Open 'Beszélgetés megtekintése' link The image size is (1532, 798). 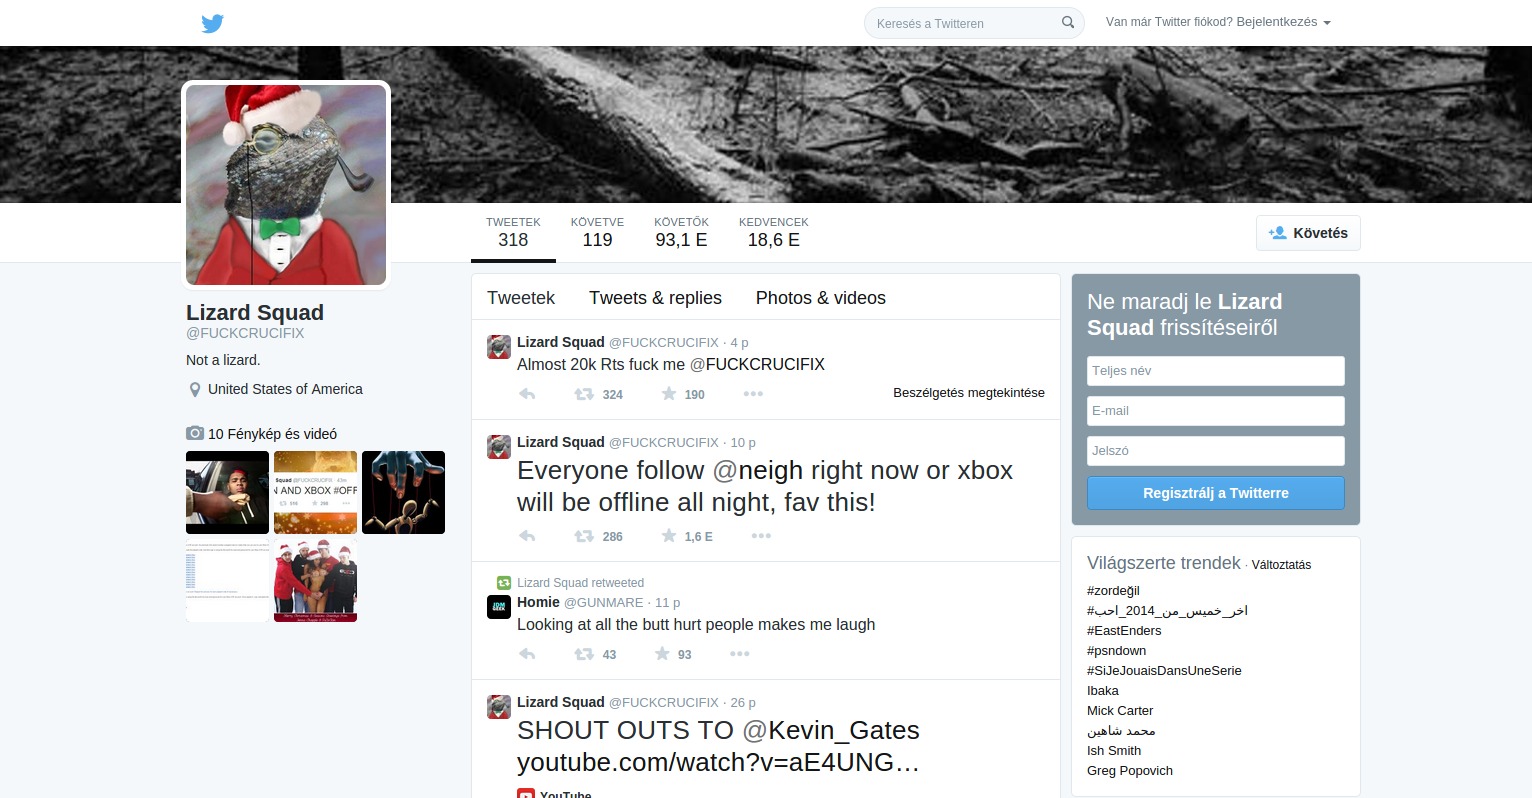[968, 392]
